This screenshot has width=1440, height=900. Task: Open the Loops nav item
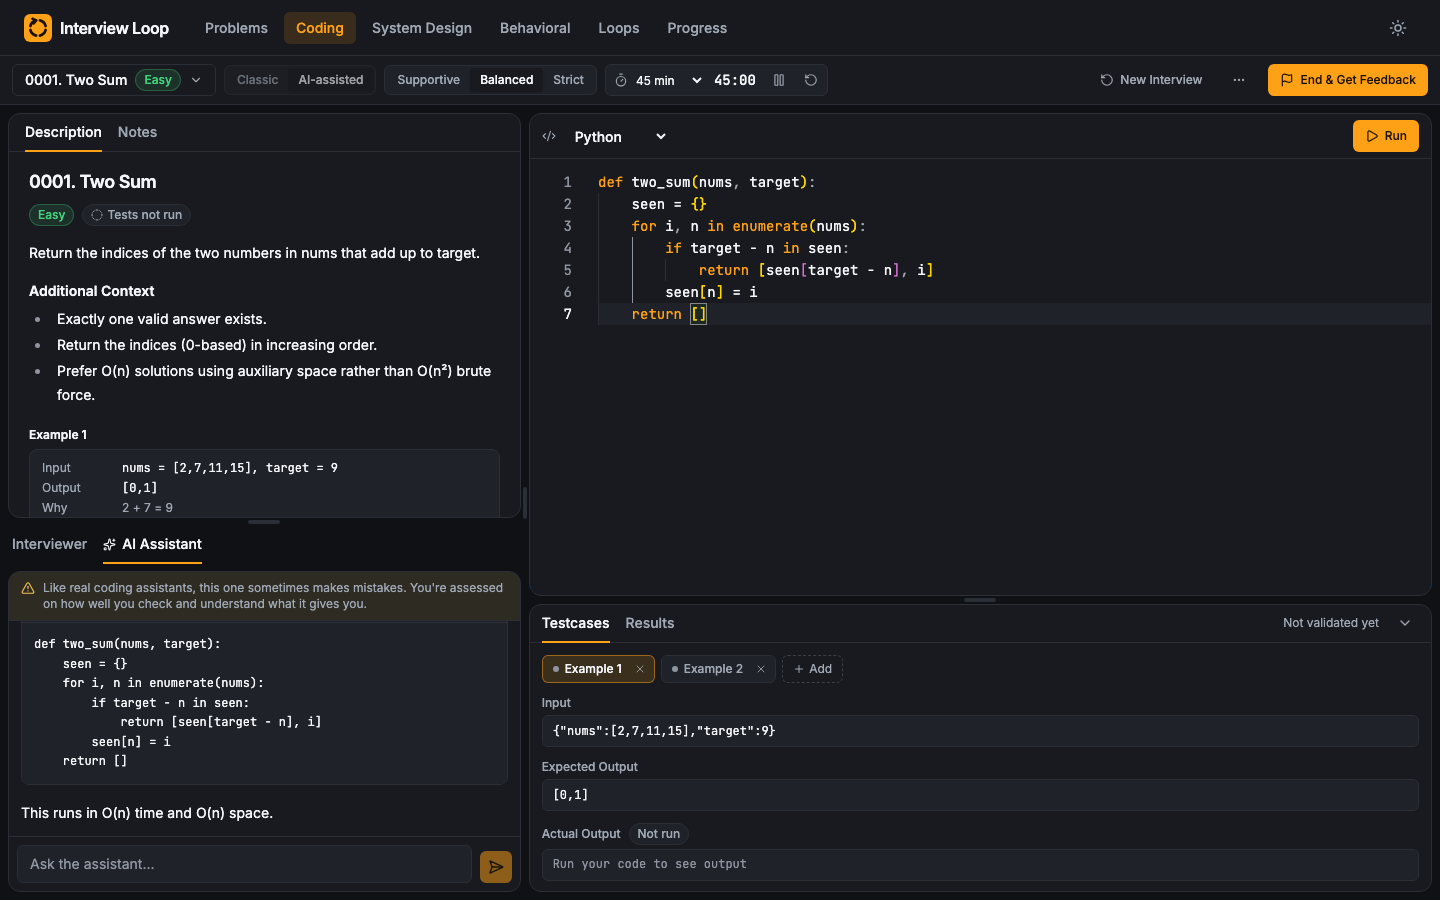click(x=619, y=28)
